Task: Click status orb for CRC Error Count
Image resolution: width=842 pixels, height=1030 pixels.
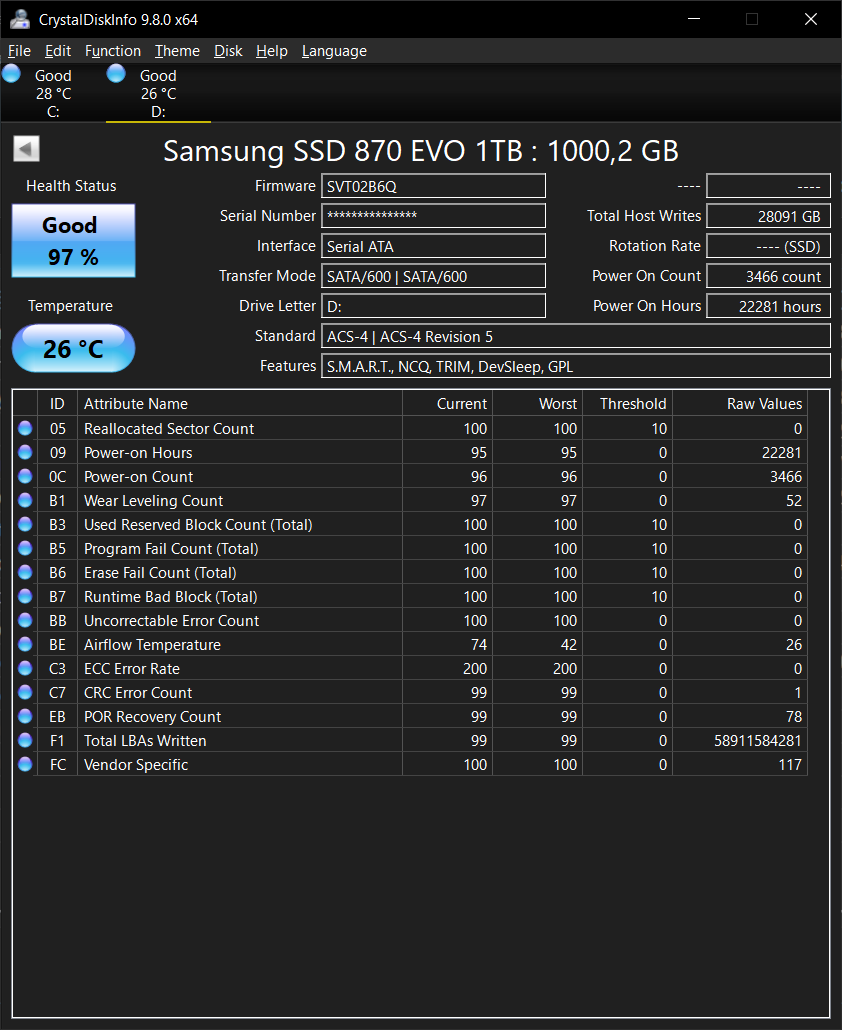Action: point(25,692)
